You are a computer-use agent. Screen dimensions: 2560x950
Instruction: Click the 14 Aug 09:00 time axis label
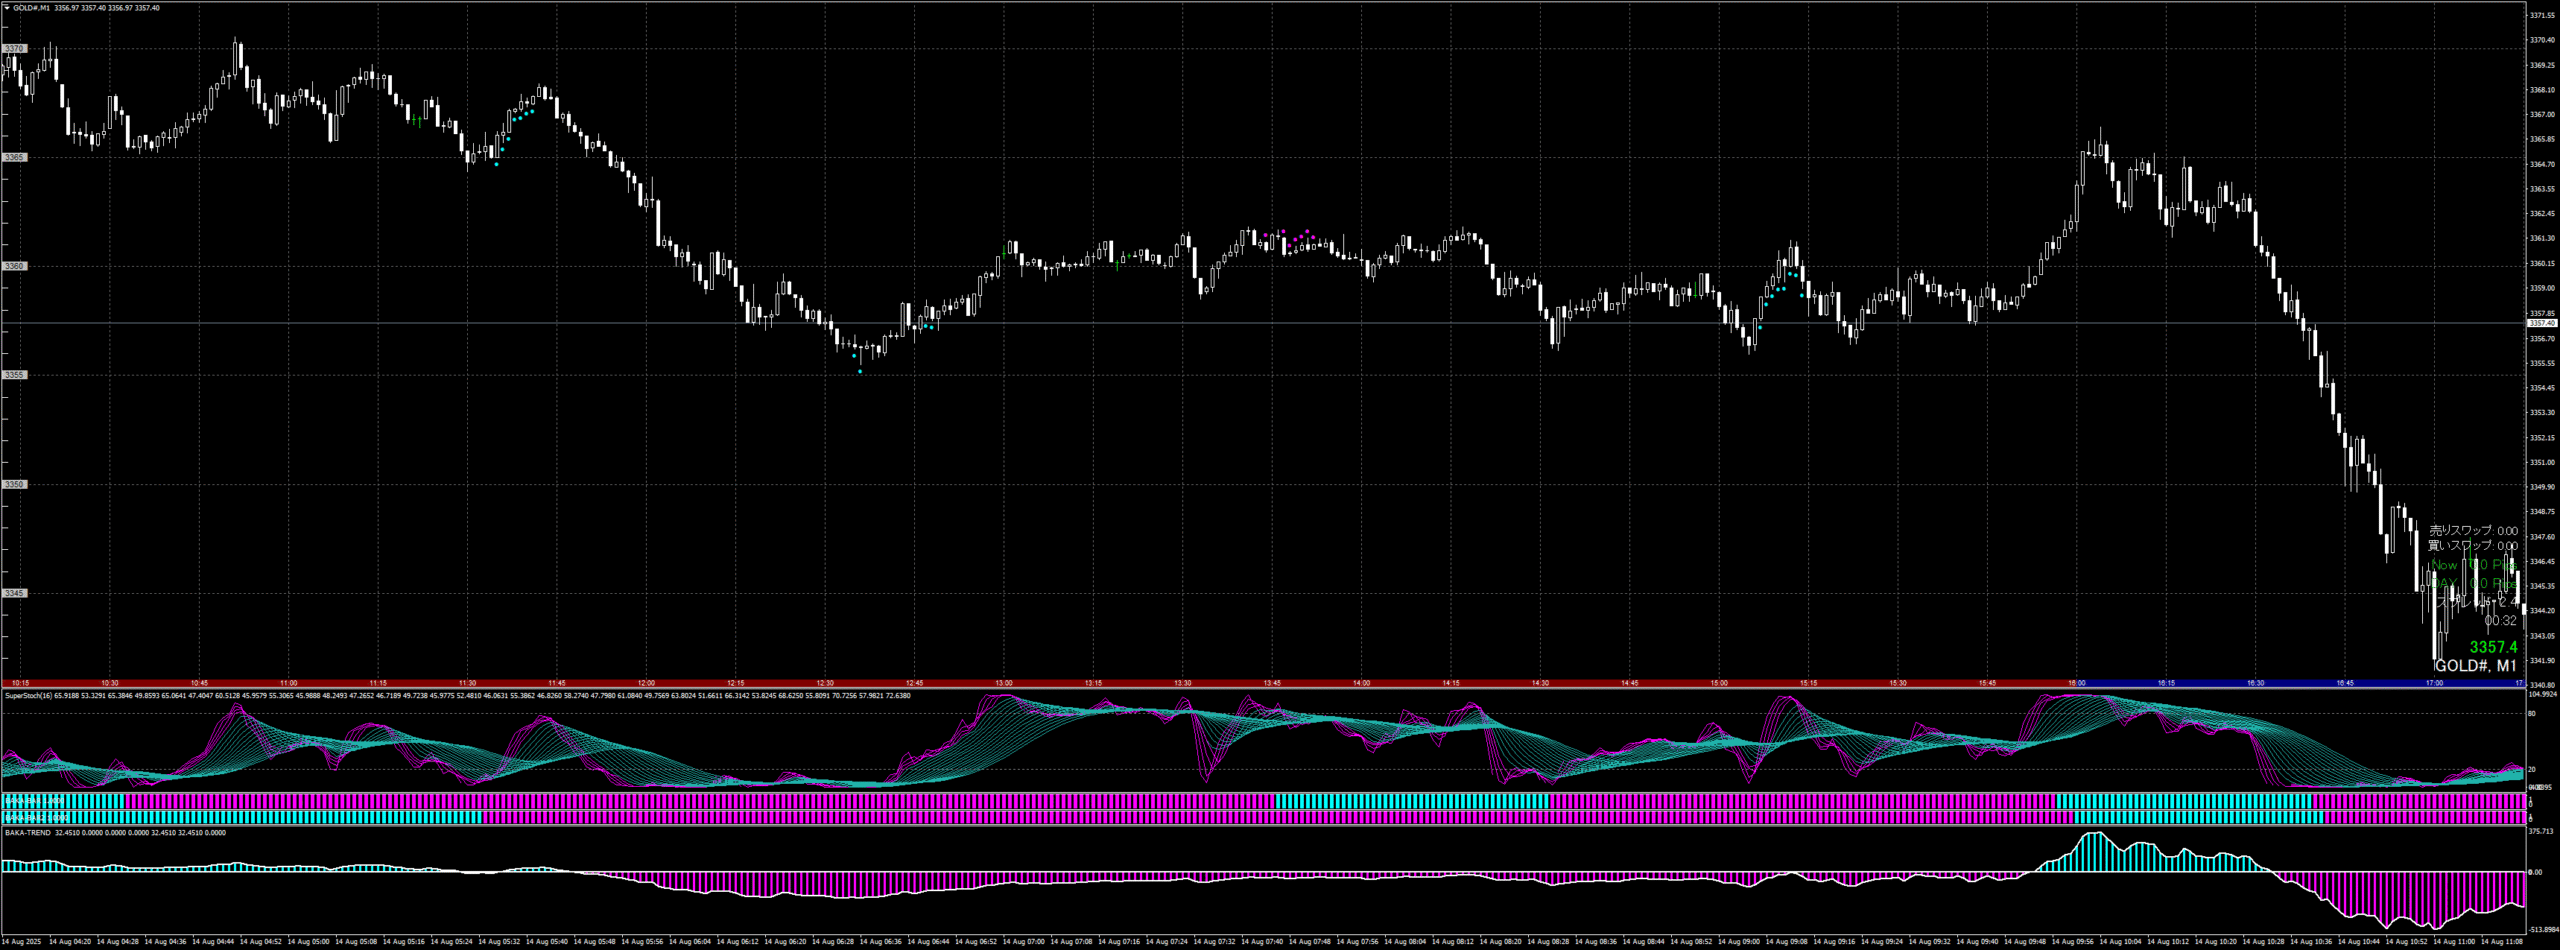click(1739, 942)
